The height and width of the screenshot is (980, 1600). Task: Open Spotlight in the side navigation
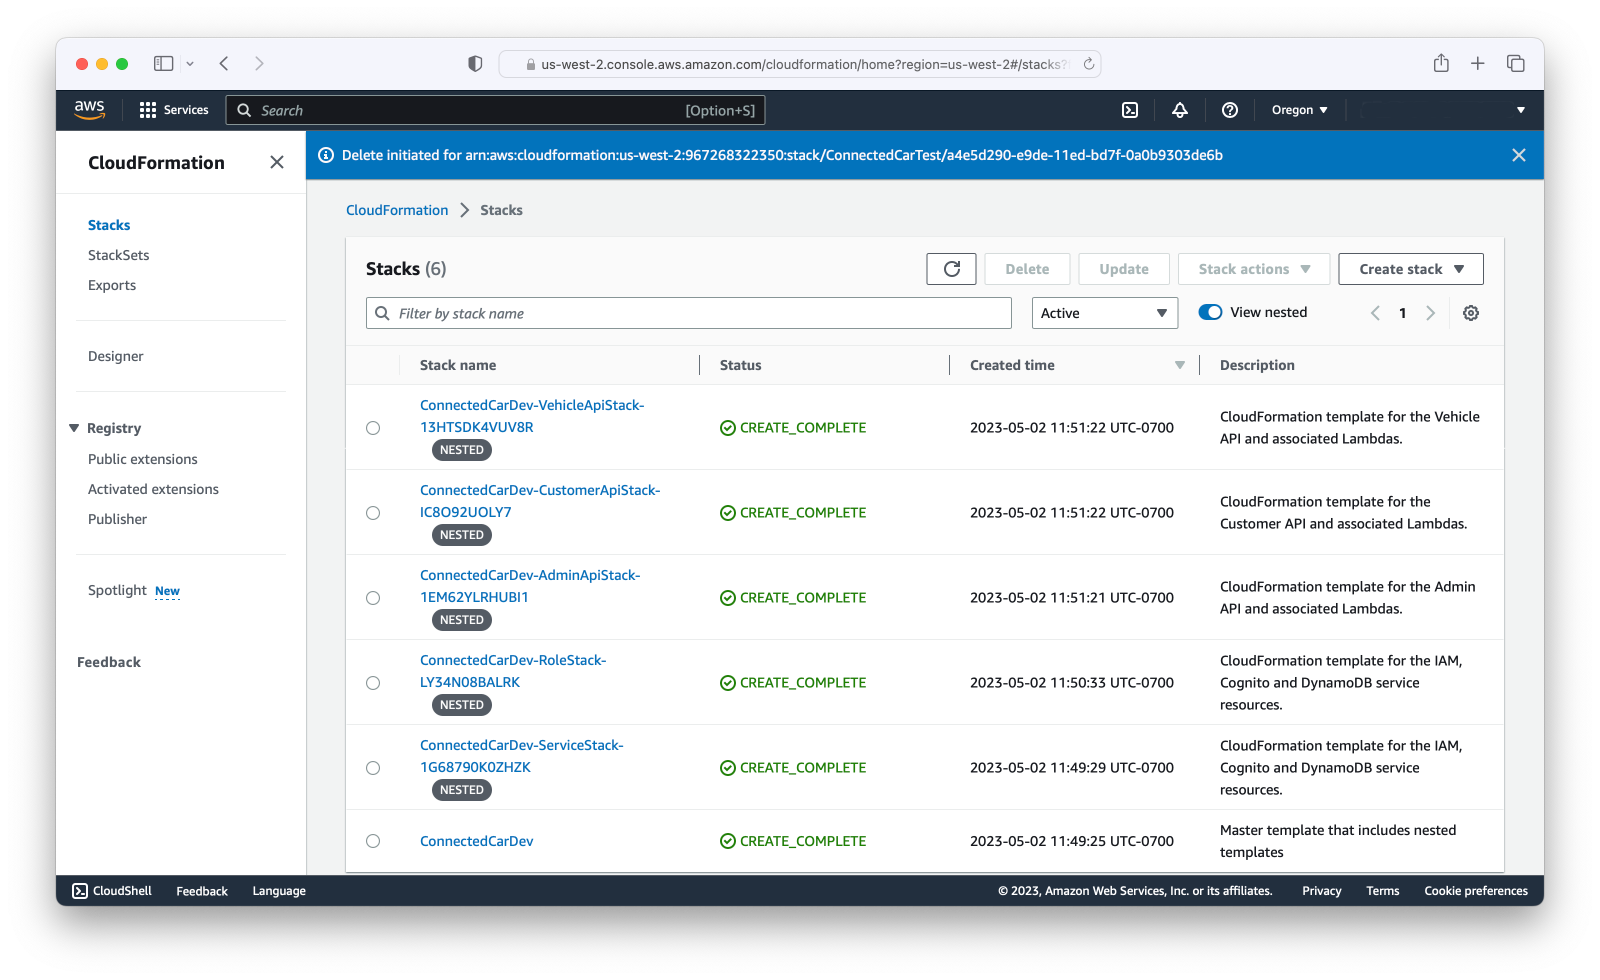tap(117, 590)
